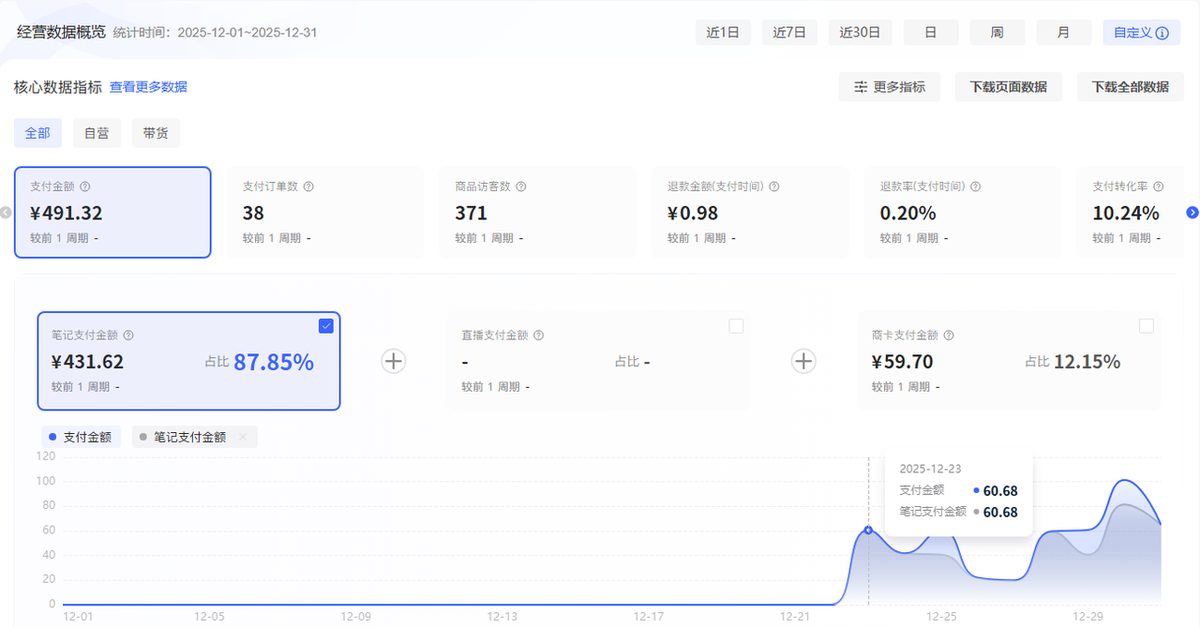Select the 近30日 time range

[860, 32]
